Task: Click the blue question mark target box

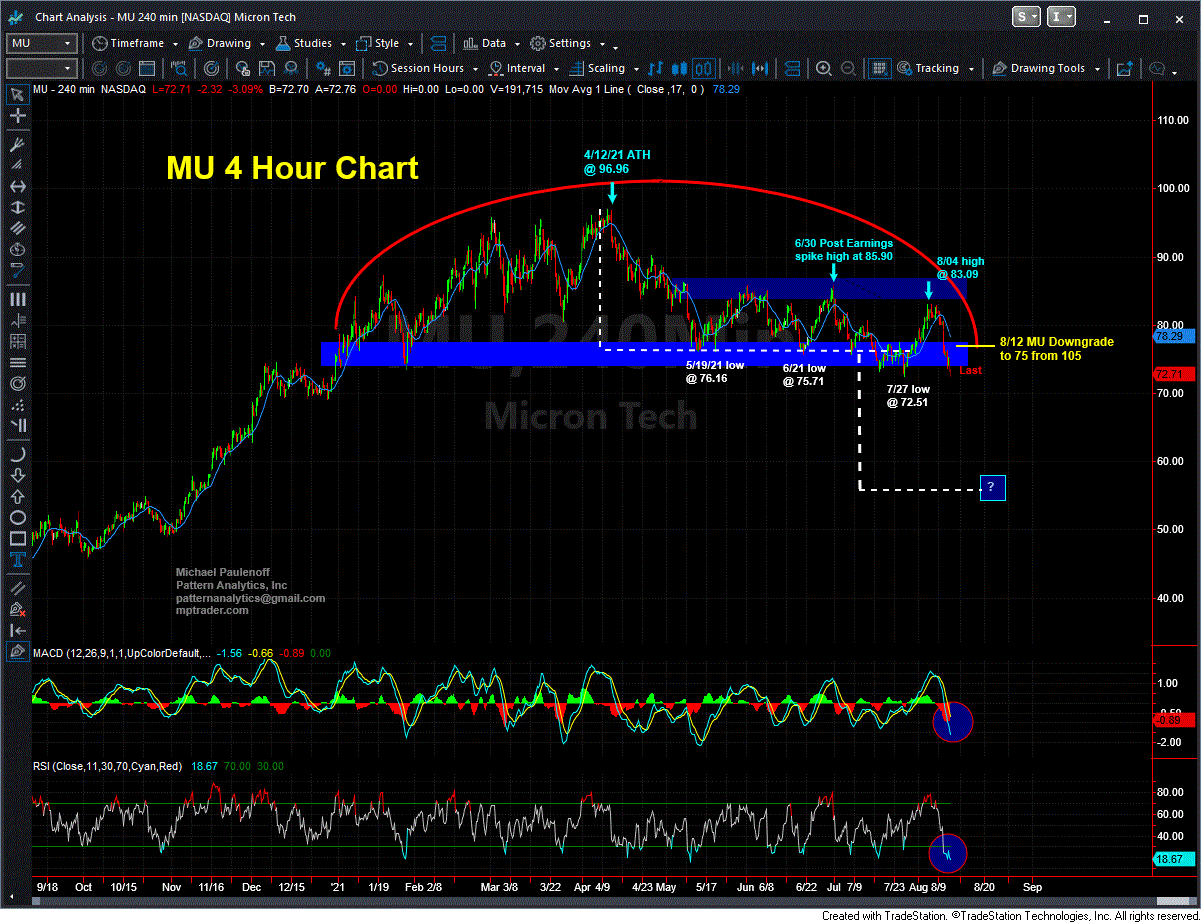Action: point(992,488)
